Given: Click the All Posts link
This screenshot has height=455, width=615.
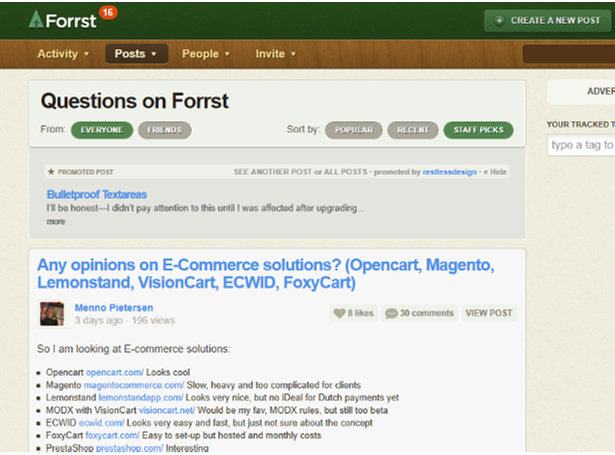Looking at the screenshot, I should pos(346,172).
